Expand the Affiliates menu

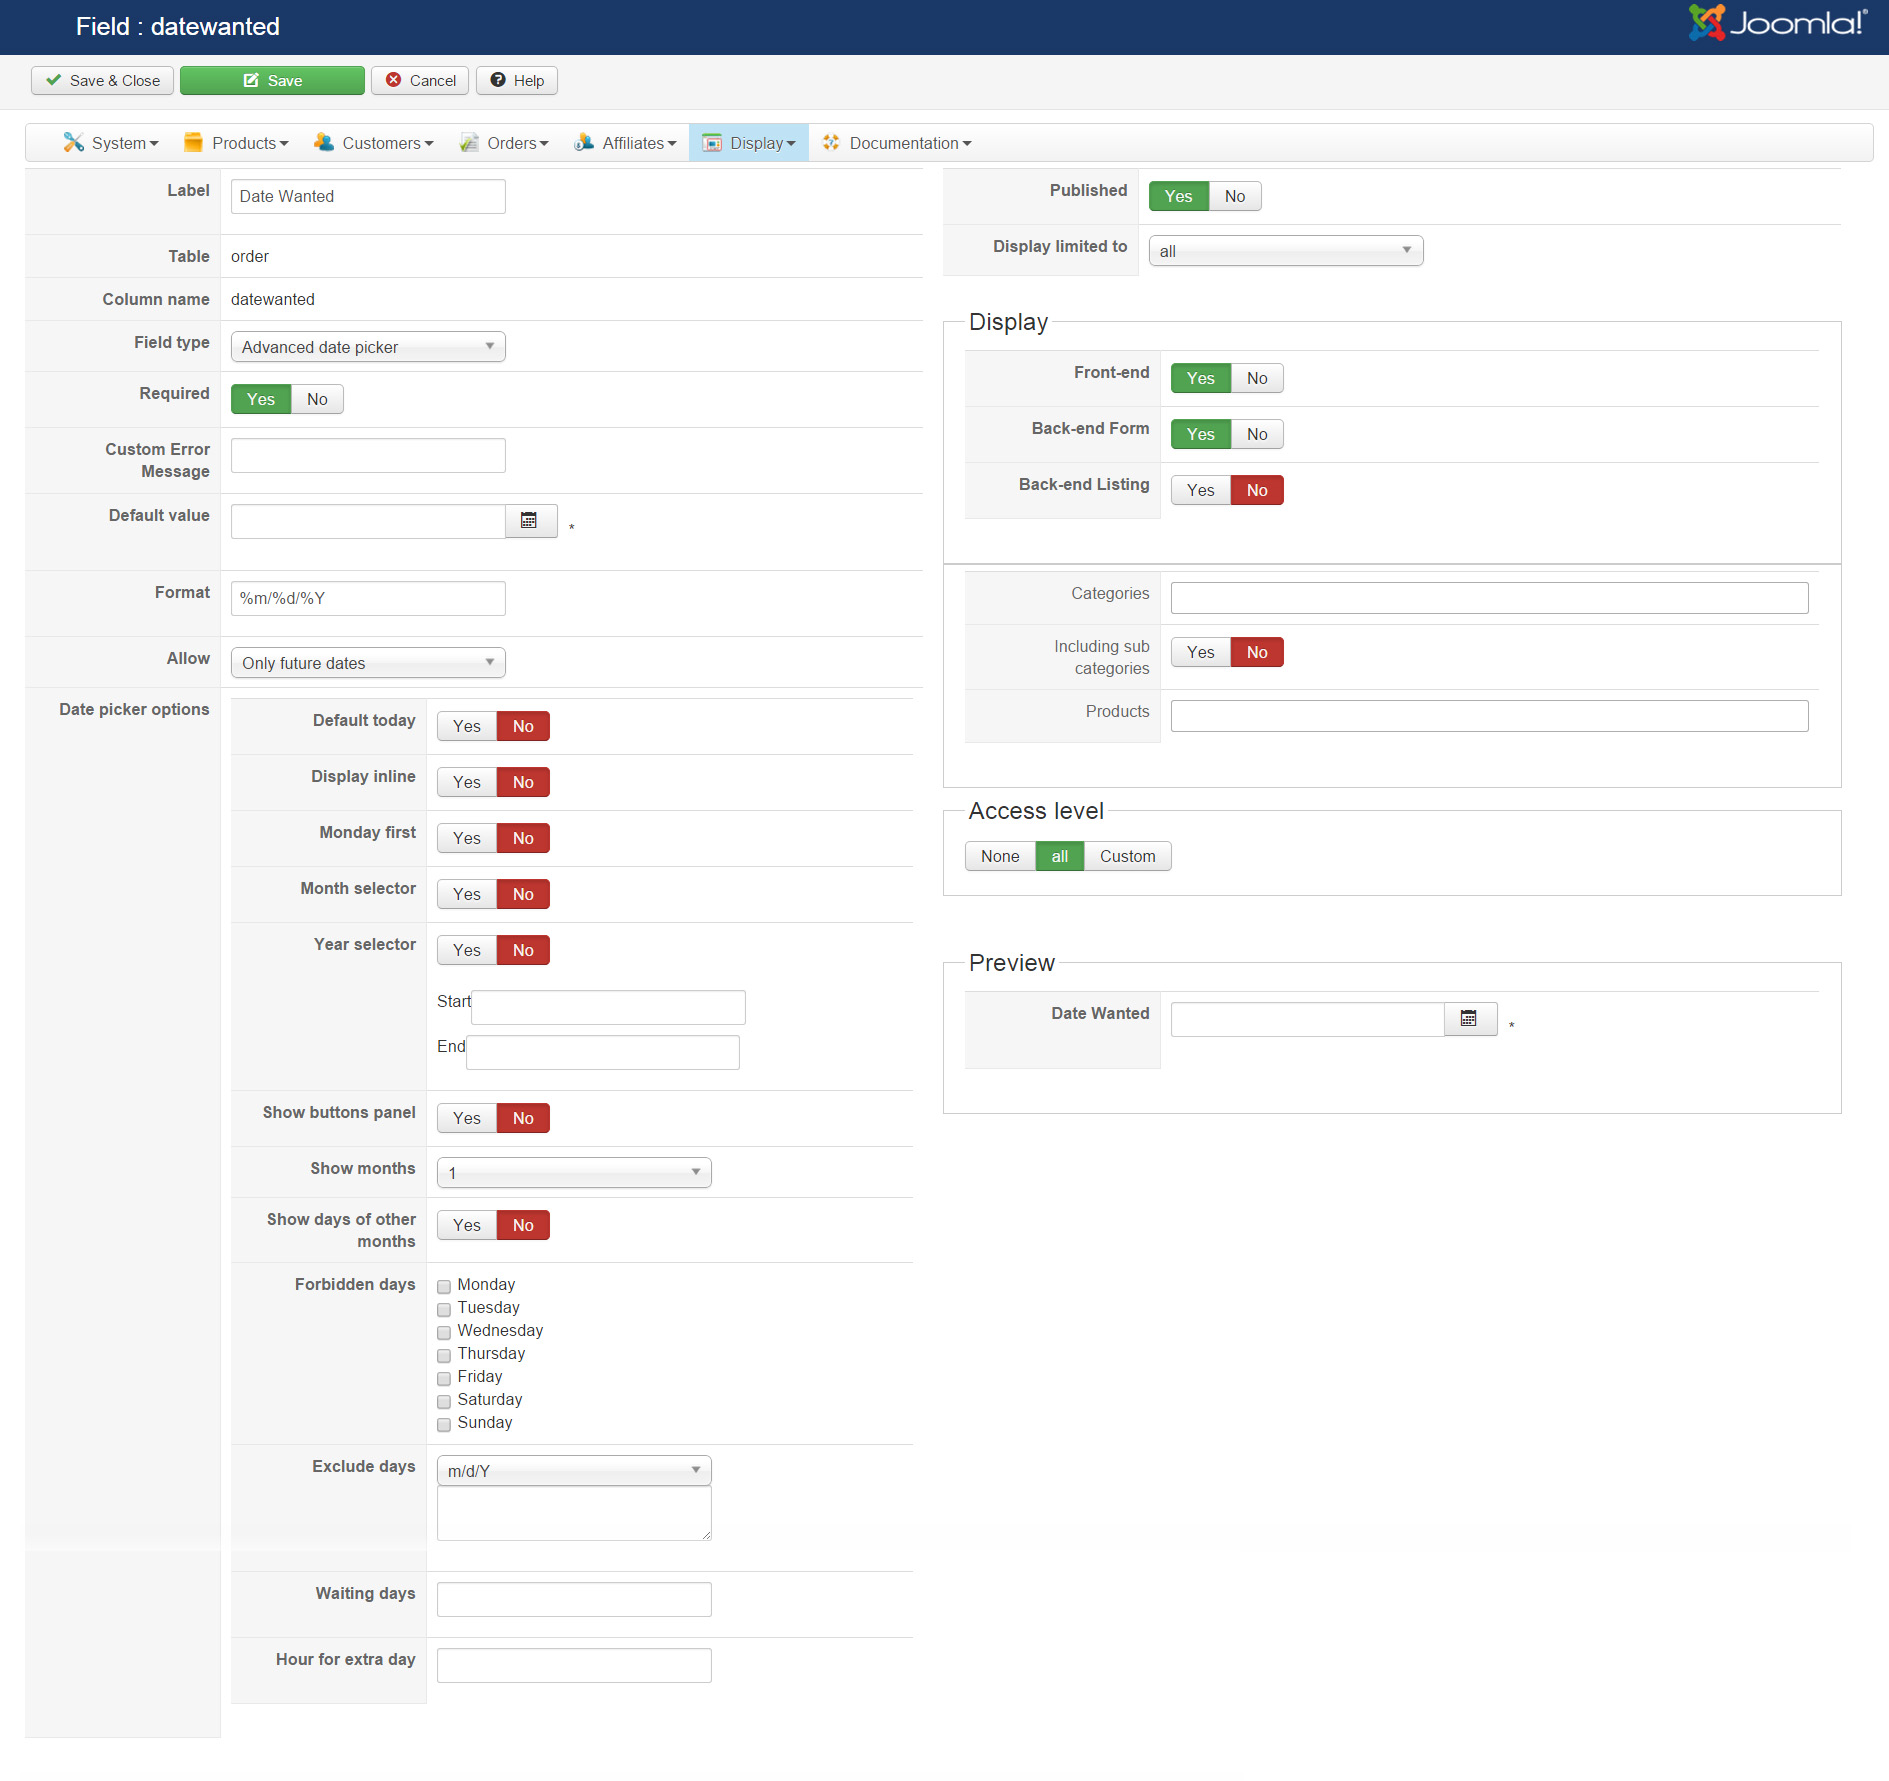(625, 143)
